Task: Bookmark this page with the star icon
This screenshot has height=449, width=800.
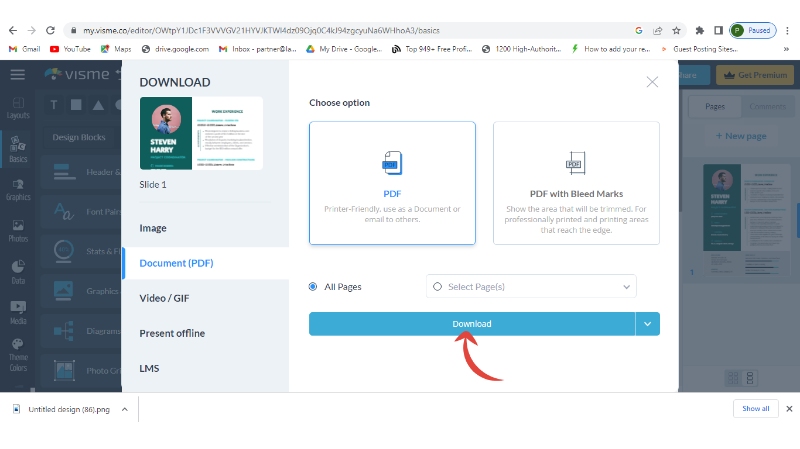Action: (677, 31)
